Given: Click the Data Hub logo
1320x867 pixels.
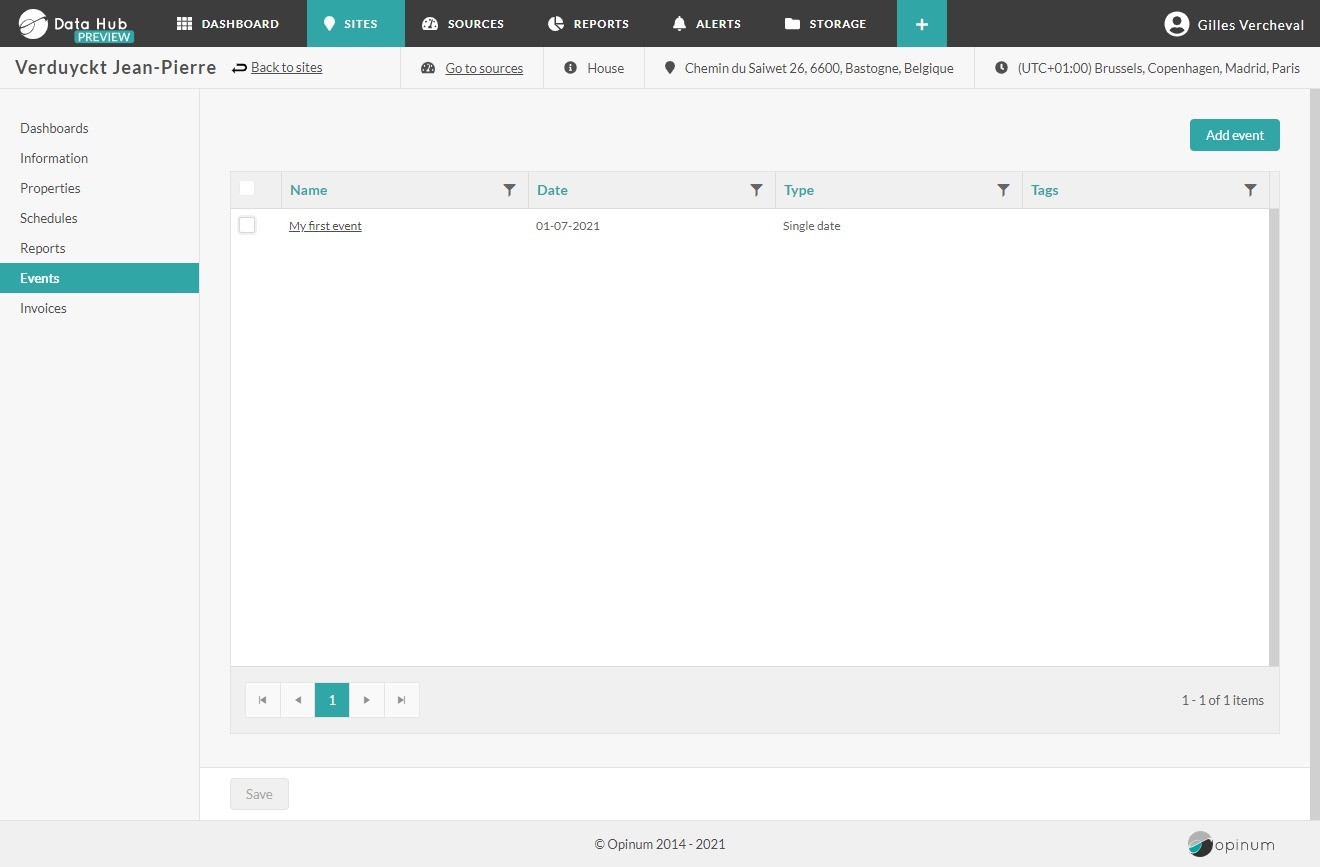Looking at the screenshot, I should pyautogui.click(x=75, y=24).
